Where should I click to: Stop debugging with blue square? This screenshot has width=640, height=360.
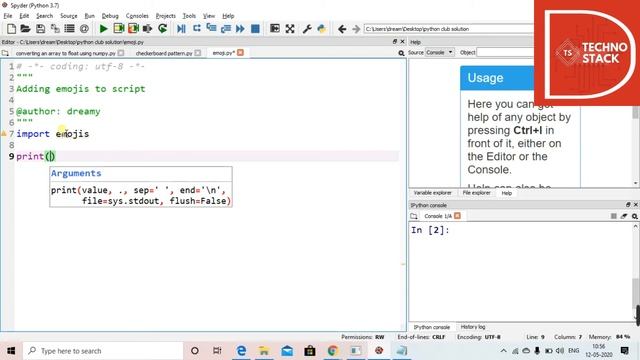coord(255,29)
